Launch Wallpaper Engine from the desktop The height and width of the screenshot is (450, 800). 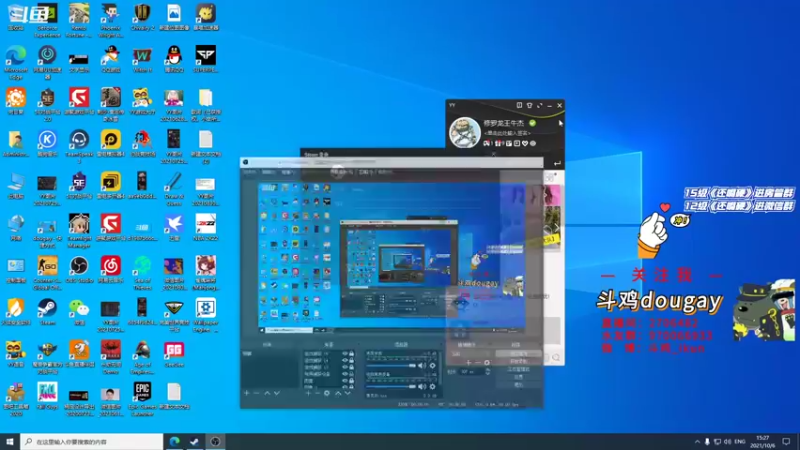click(206, 315)
